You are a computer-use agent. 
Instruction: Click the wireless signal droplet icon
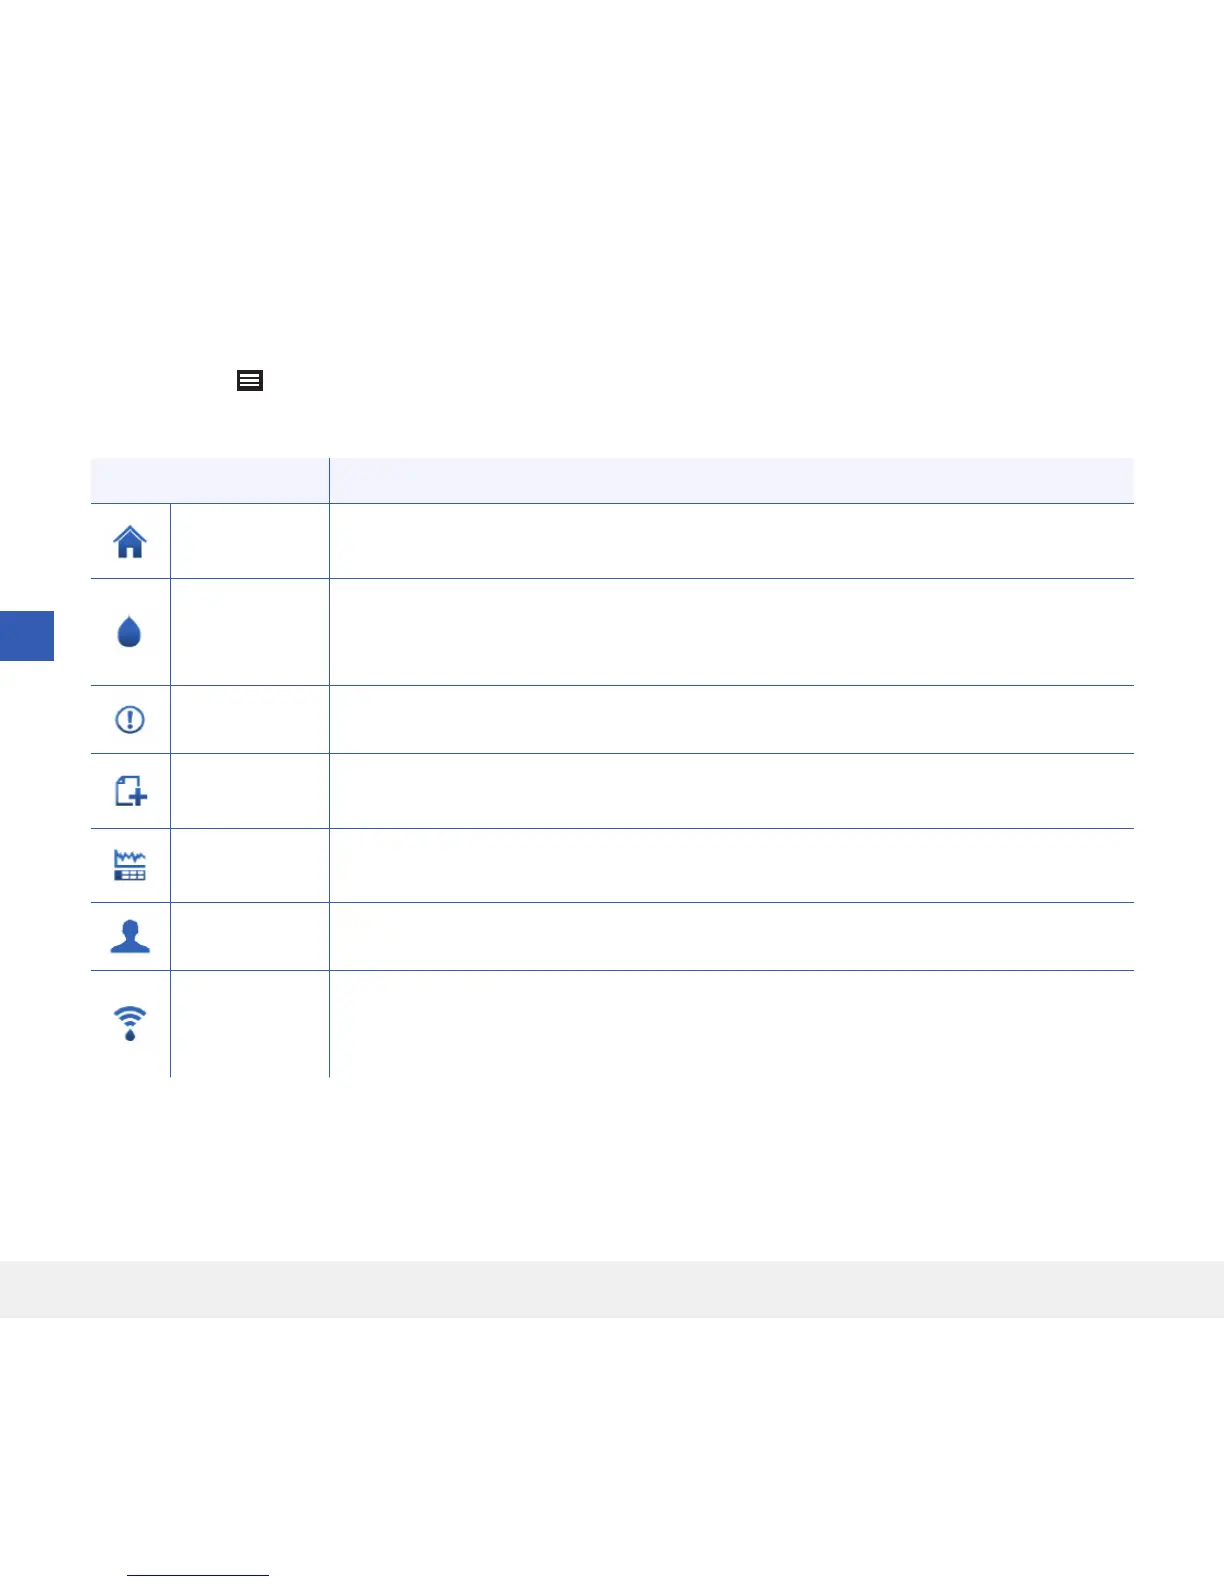pyautogui.click(x=130, y=1023)
